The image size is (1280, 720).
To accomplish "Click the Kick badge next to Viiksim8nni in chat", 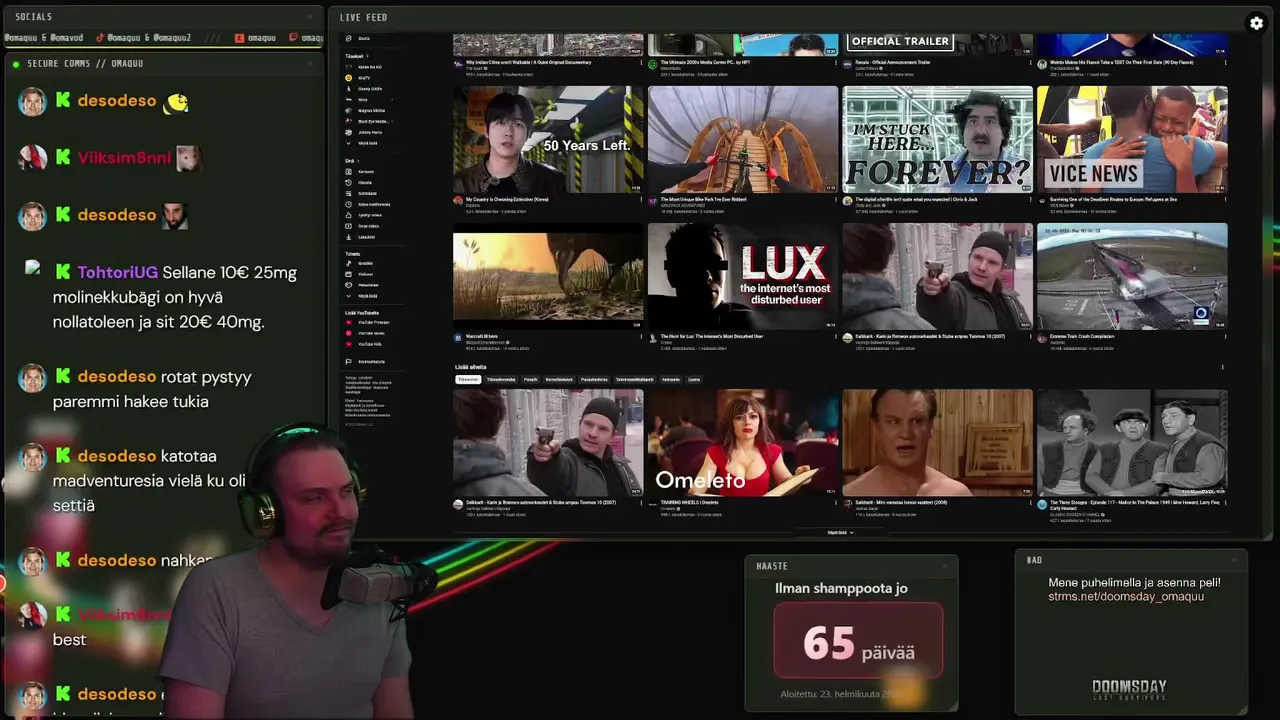I will tap(63, 157).
